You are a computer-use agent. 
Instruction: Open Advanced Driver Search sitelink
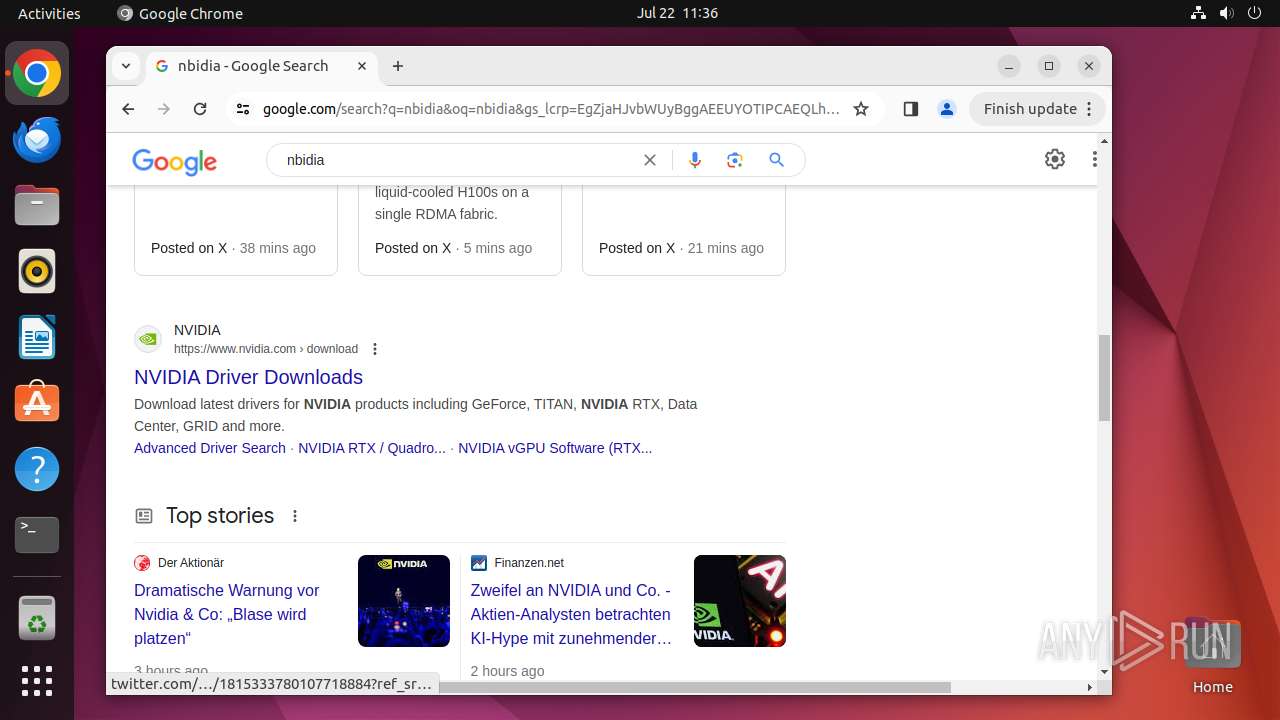click(210, 448)
